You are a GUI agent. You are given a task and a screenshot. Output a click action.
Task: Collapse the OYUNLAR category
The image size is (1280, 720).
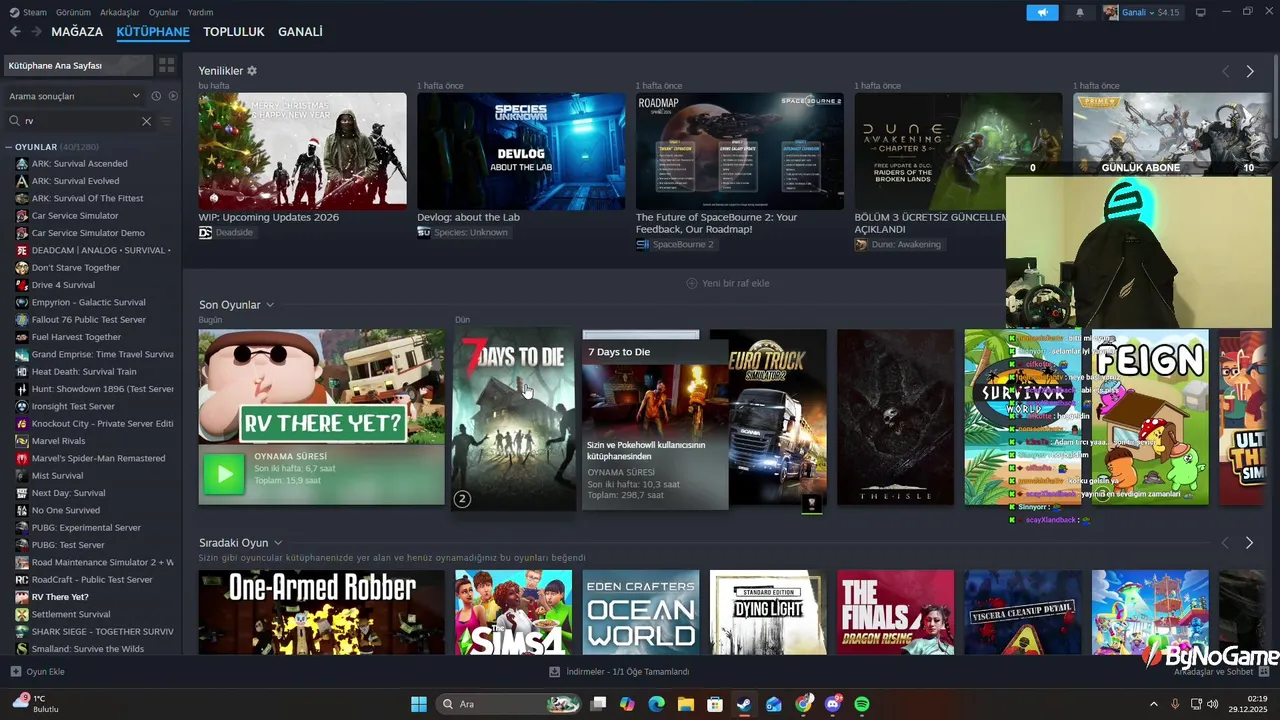click(8, 147)
